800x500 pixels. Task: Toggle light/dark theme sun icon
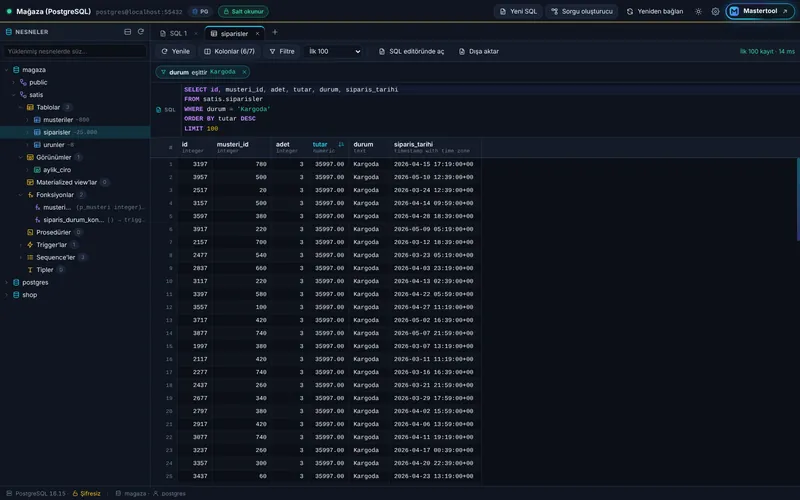point(698,11)
